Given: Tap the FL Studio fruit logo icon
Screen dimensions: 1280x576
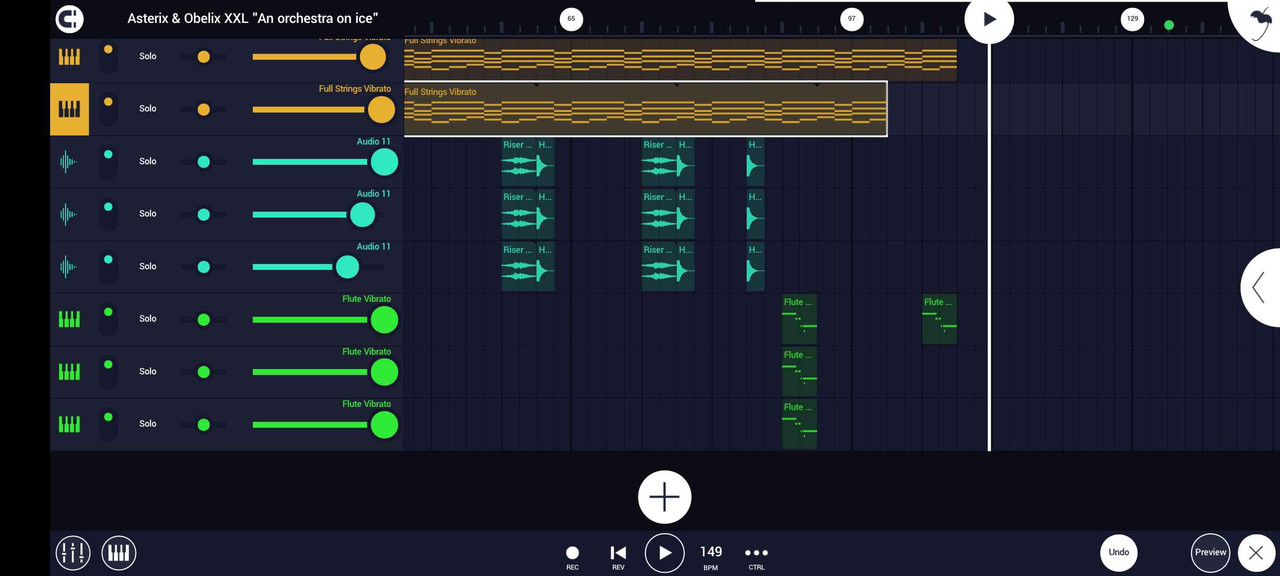Looking at the screenshot, I should pyautogui.click(x=1260, y=22).
